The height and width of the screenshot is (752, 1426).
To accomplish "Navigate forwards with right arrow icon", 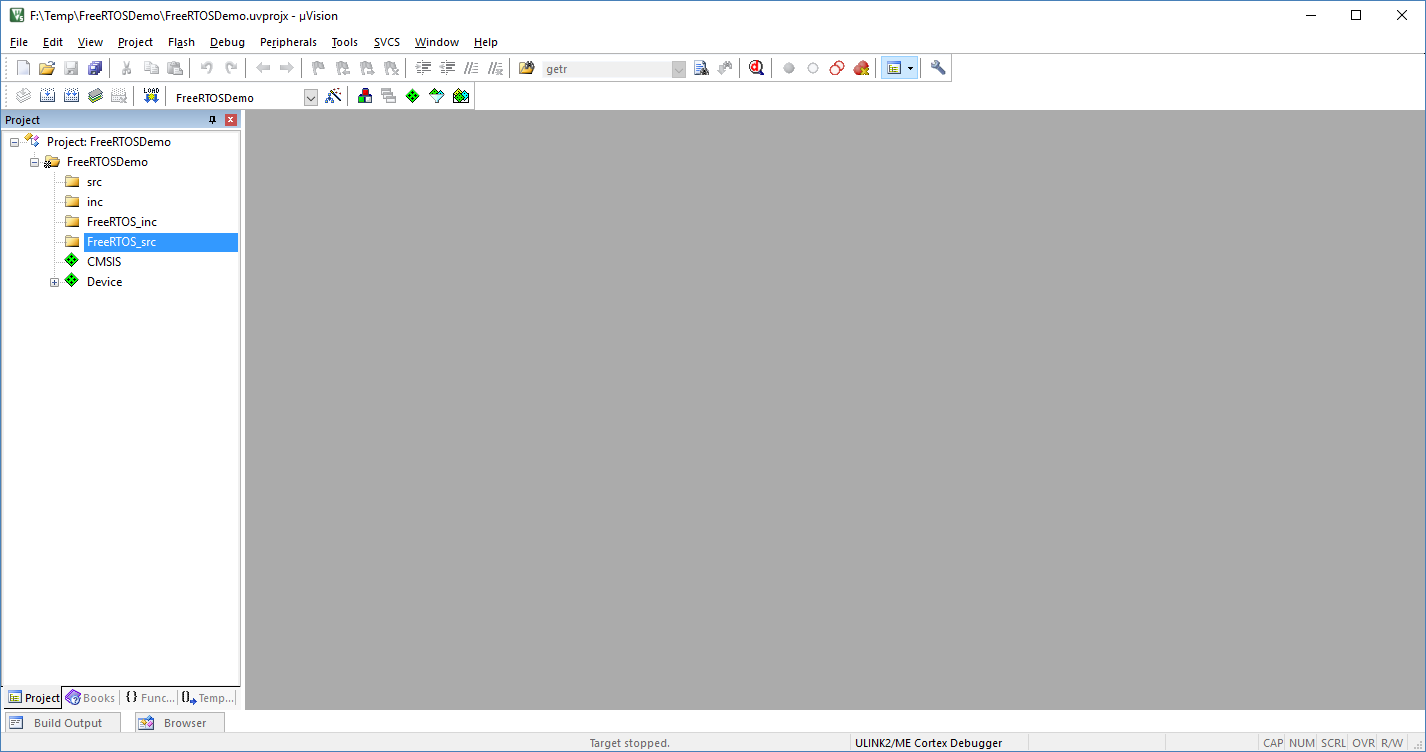I will coord(287,68).
